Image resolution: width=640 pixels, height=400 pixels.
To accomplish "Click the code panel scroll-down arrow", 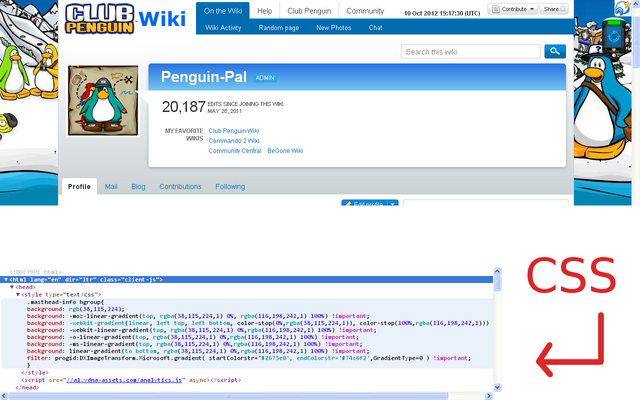I will [x=497, y=387].
